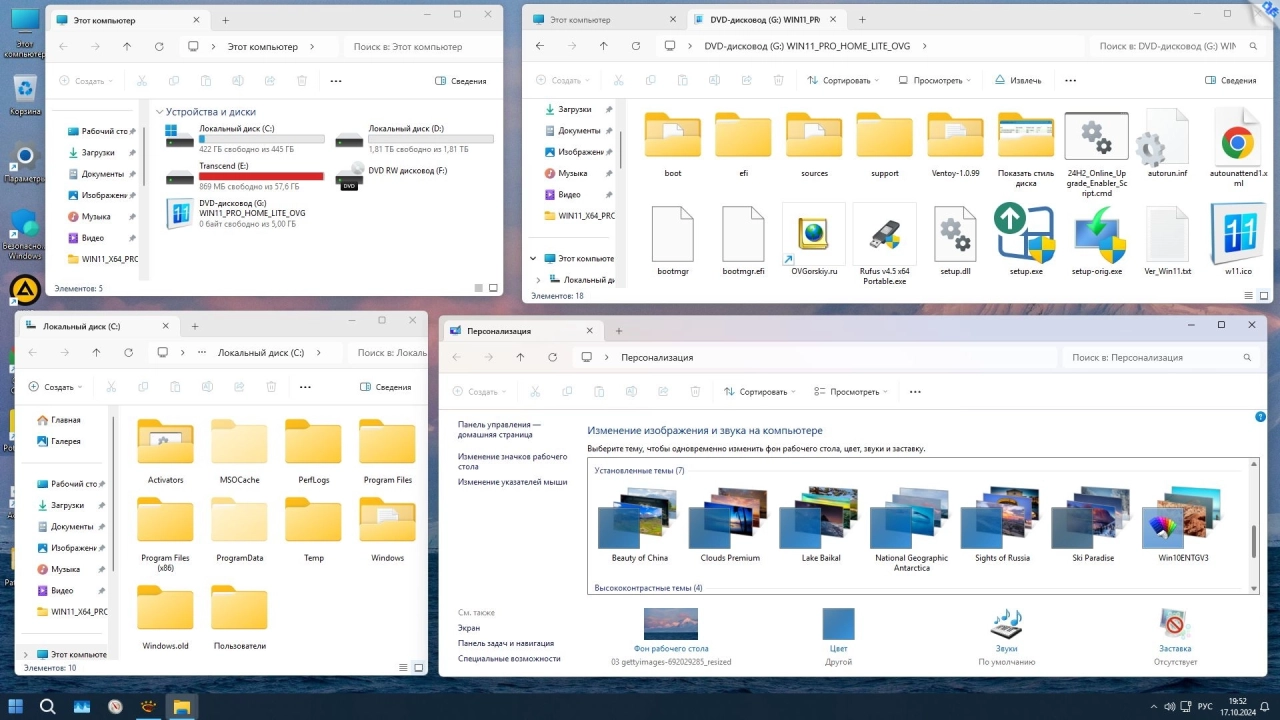The width and height of the screenshot is (1280, 720).
Task: Open the Звуки sound settings icon
Action: point(1006,624)
